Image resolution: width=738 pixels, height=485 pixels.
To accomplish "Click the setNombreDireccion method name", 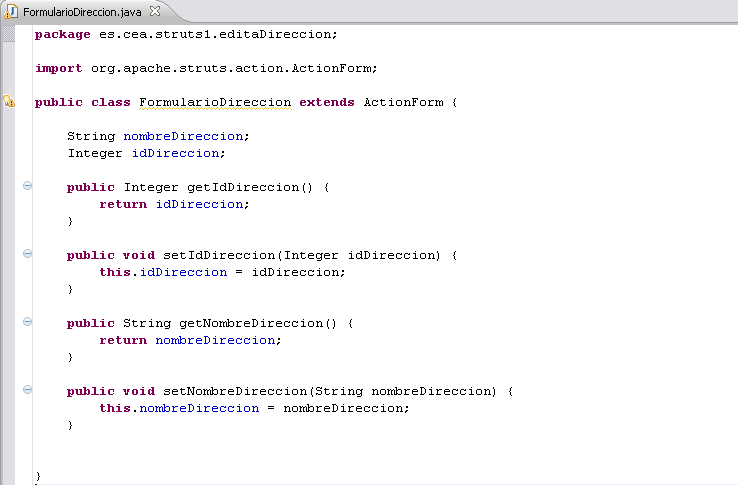I will pos(235,391).
